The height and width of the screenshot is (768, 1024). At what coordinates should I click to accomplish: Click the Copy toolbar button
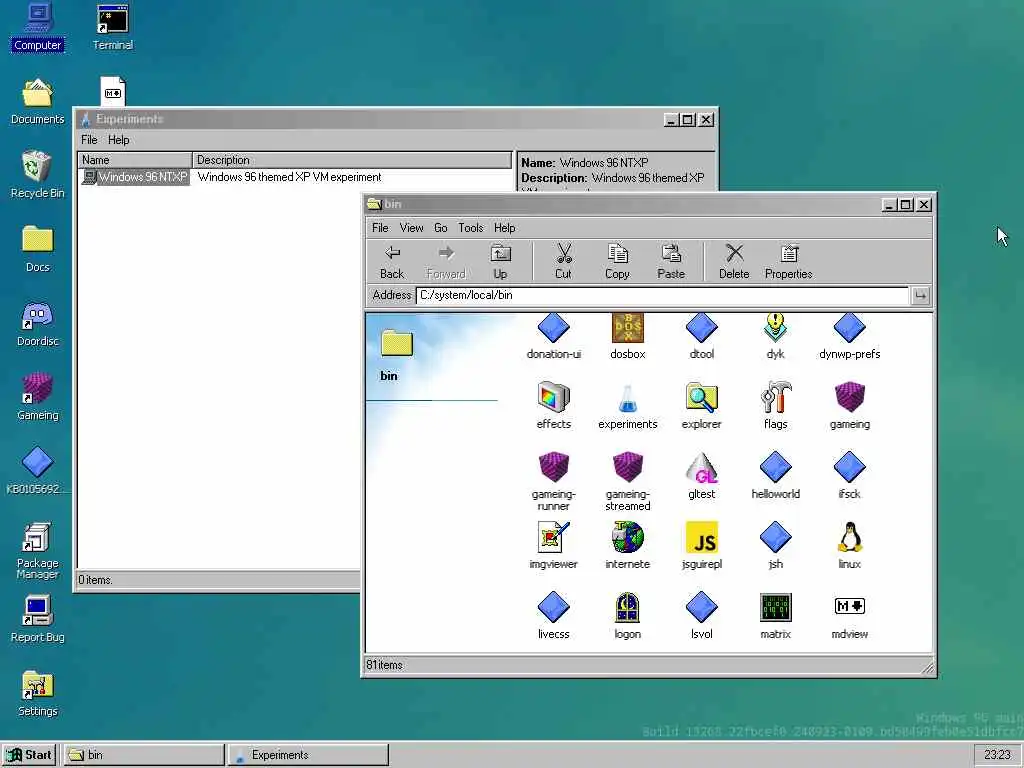(617, 262)
